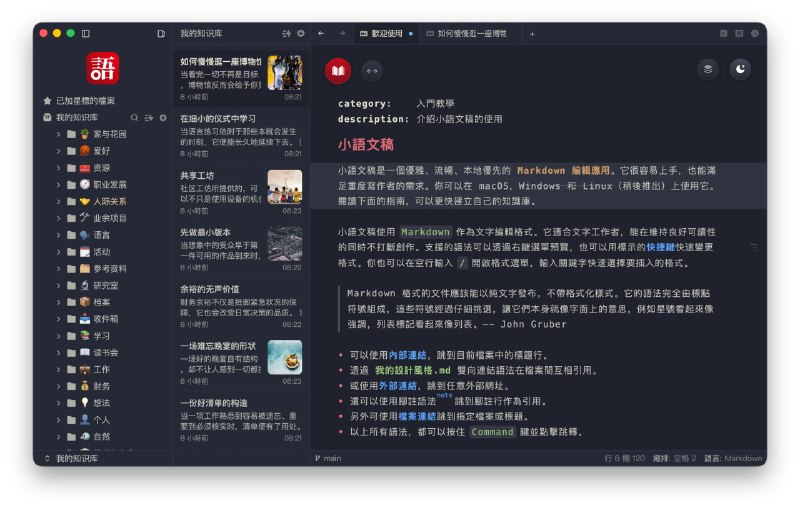Screen dimensions: 800x510
Task: Click the 共享工坊 note thumbnail image
Action: 285,187
